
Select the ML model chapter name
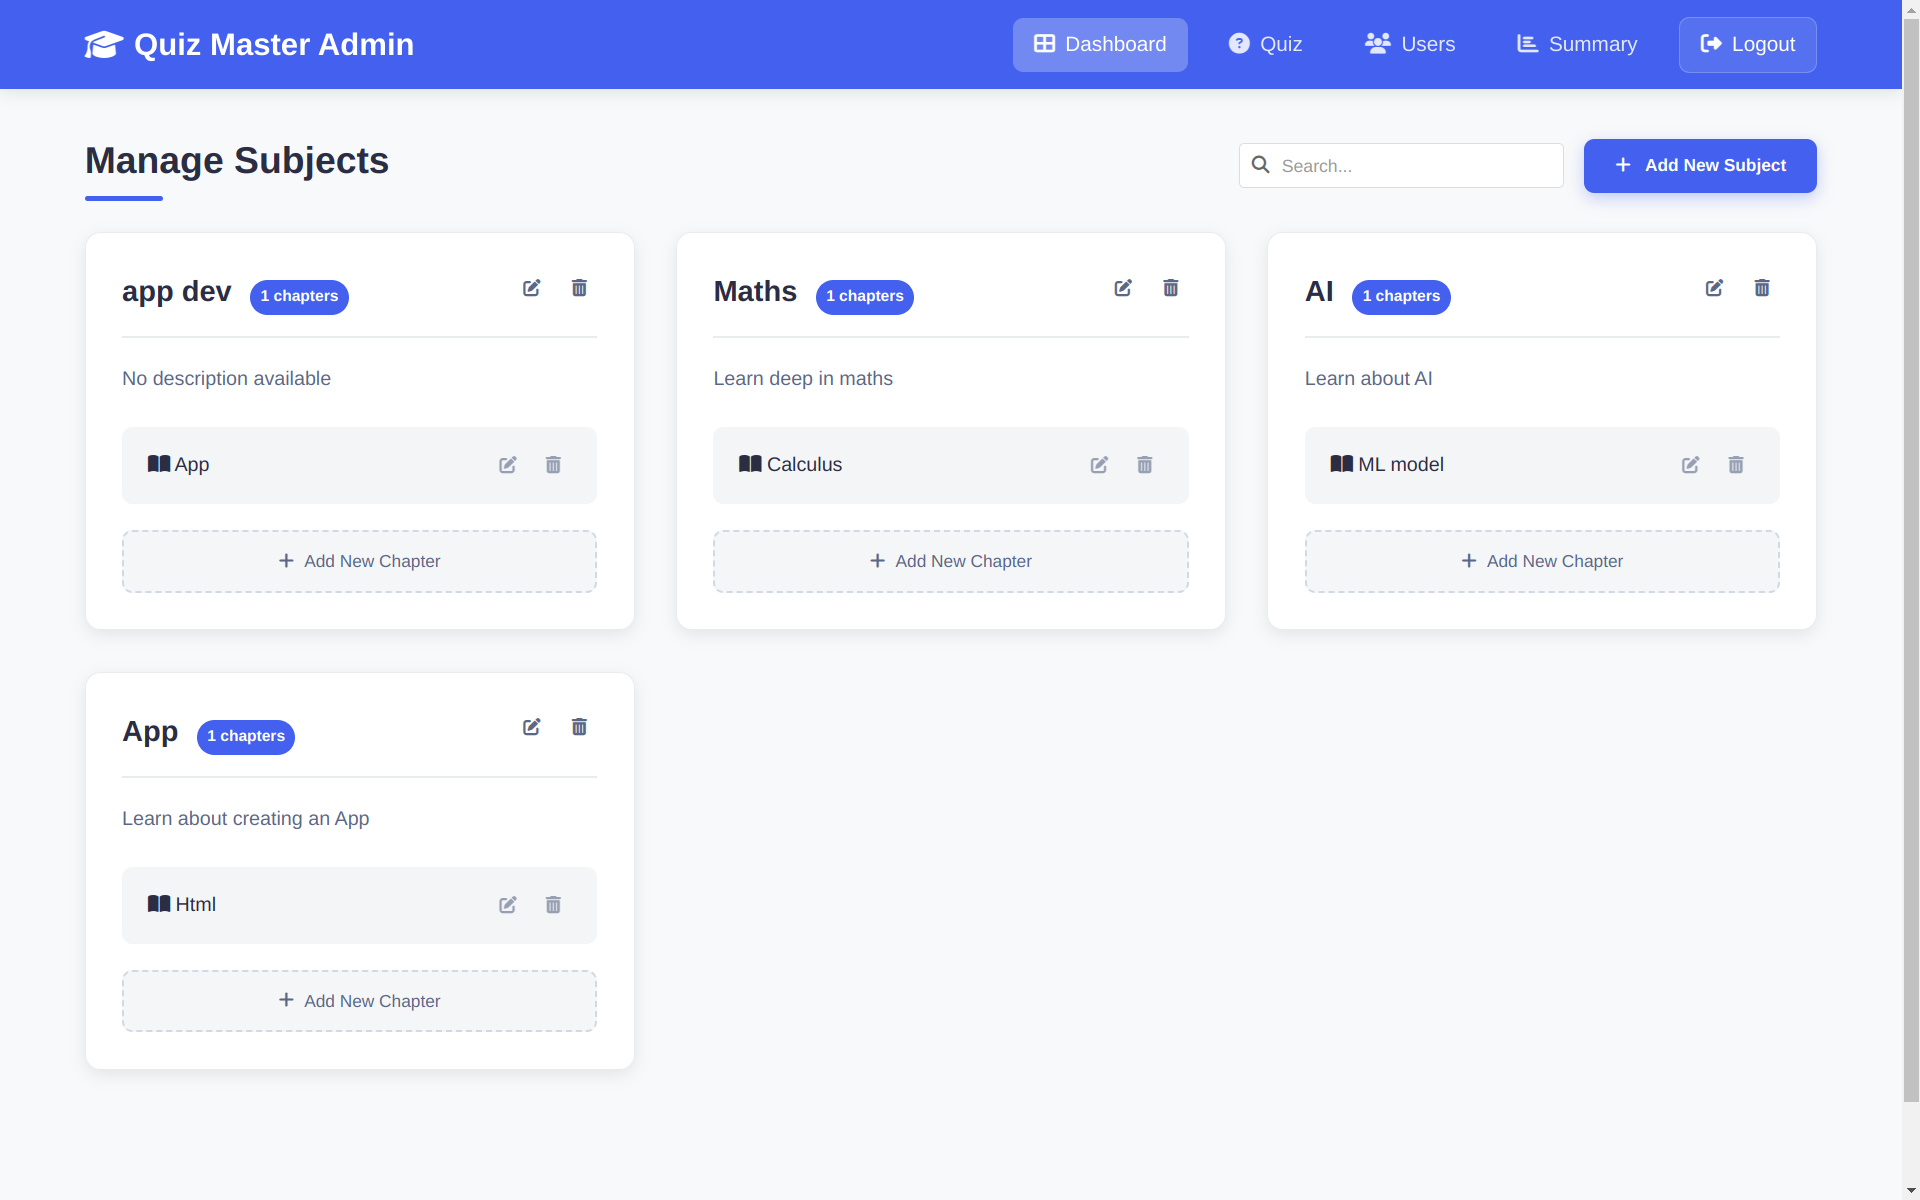click(x=1401, y=465)
